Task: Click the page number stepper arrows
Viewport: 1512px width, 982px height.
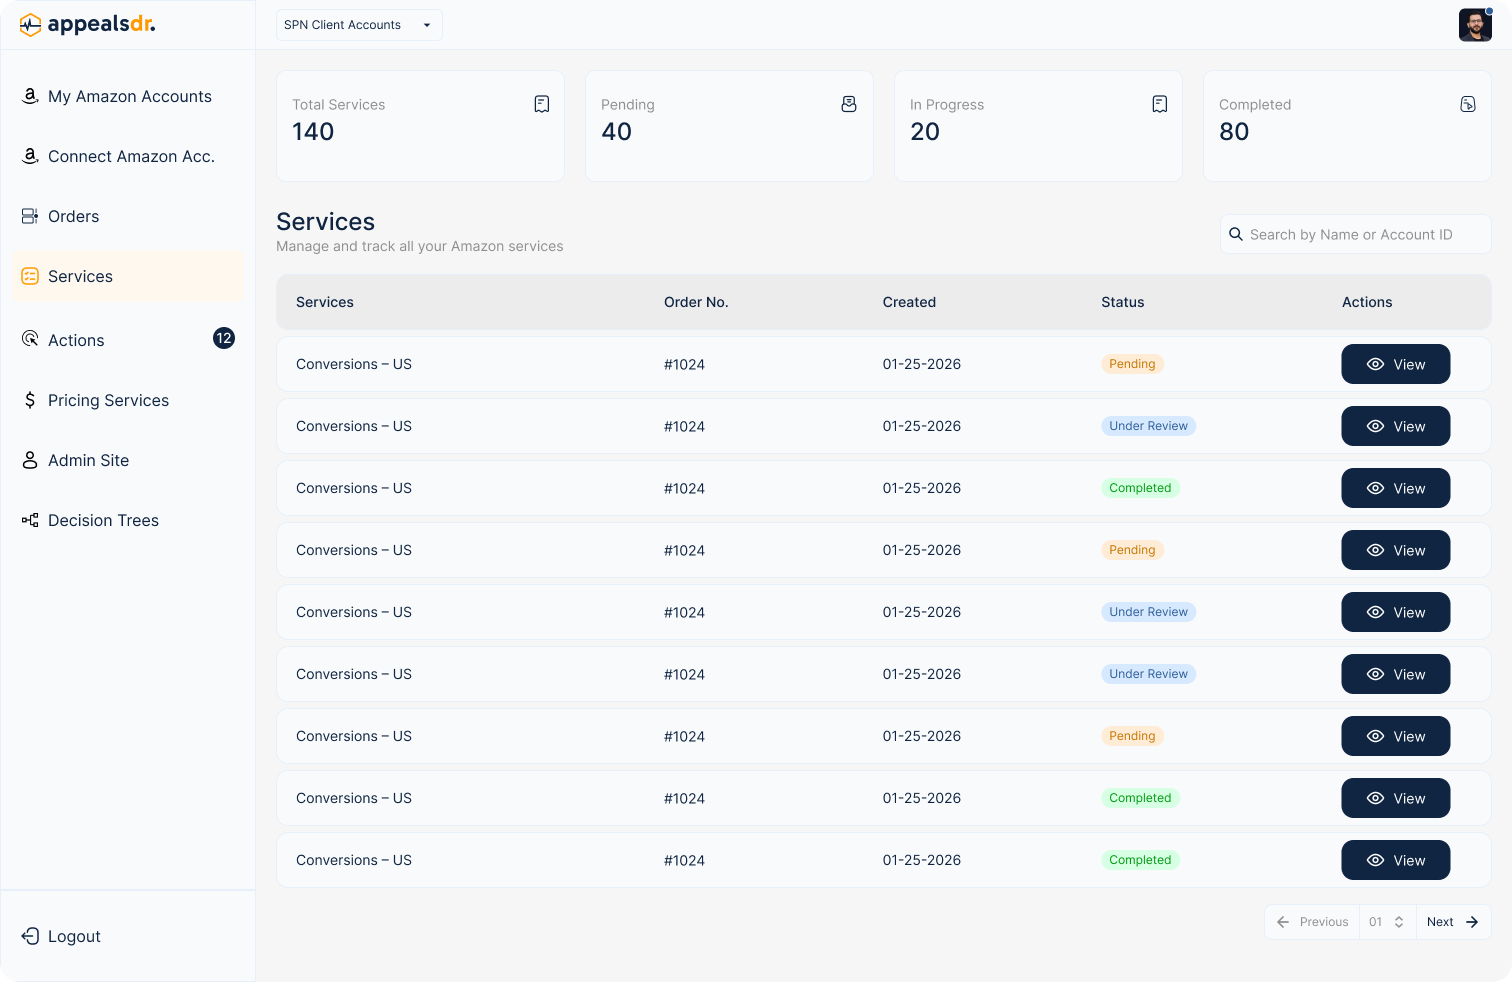Action: 1398,921
